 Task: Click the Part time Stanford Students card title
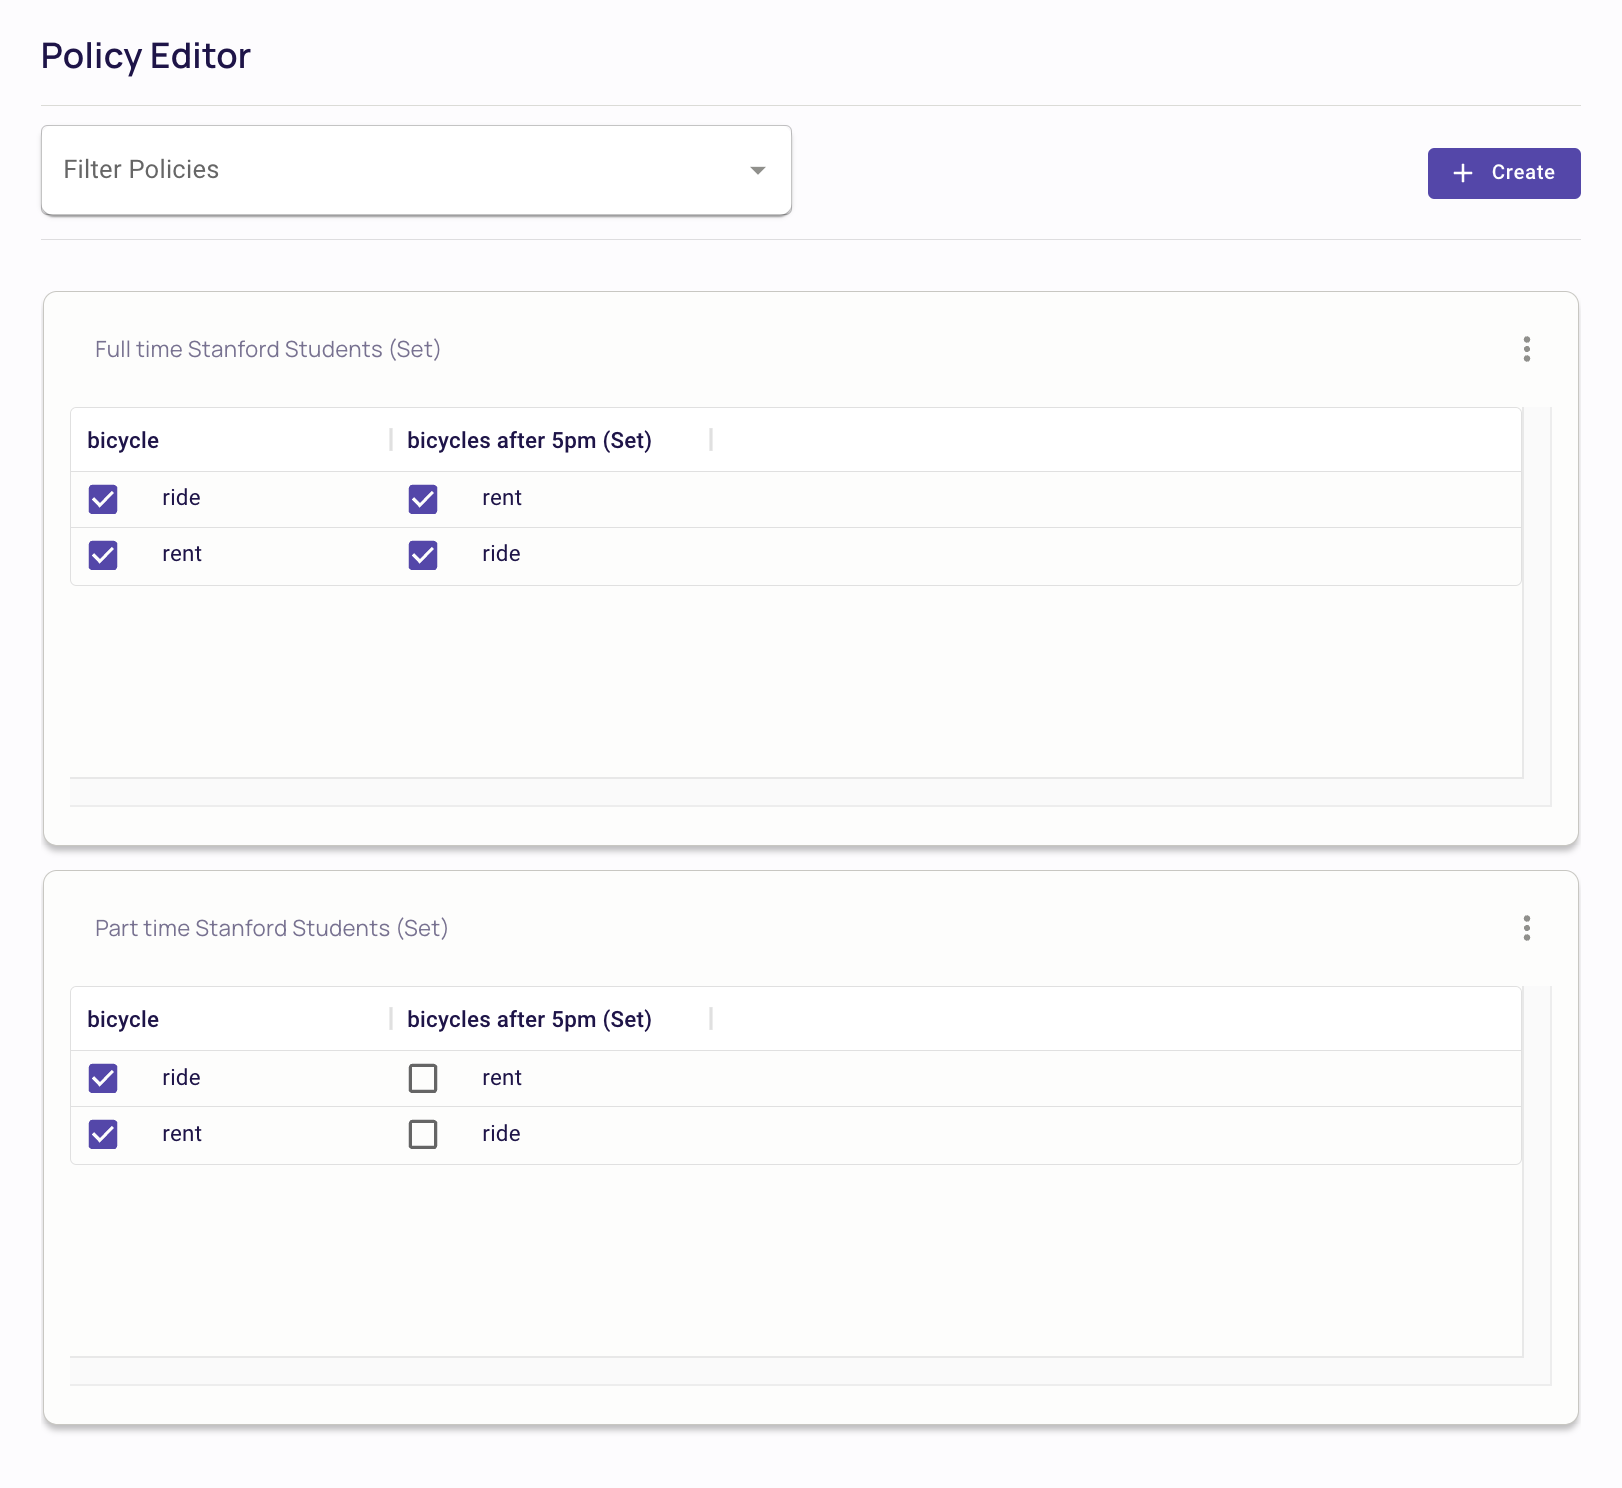tap(271, 928)
